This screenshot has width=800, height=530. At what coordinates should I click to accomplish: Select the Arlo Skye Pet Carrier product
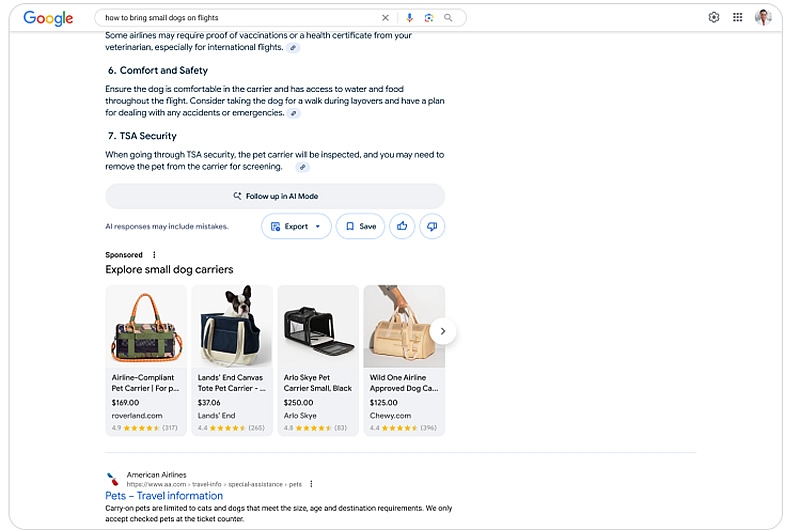point(318,360)
